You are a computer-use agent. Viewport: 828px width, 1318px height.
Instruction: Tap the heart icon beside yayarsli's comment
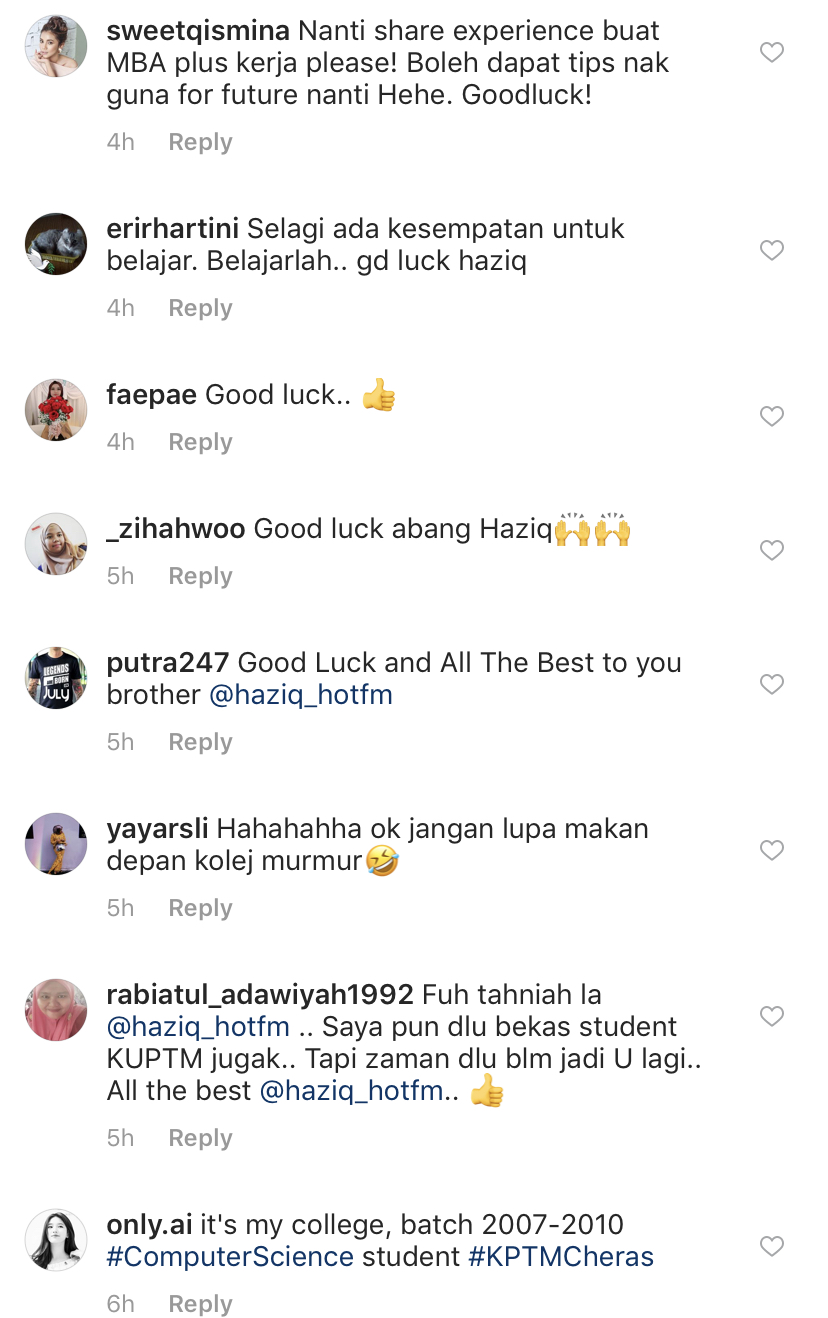coord(772,850)
